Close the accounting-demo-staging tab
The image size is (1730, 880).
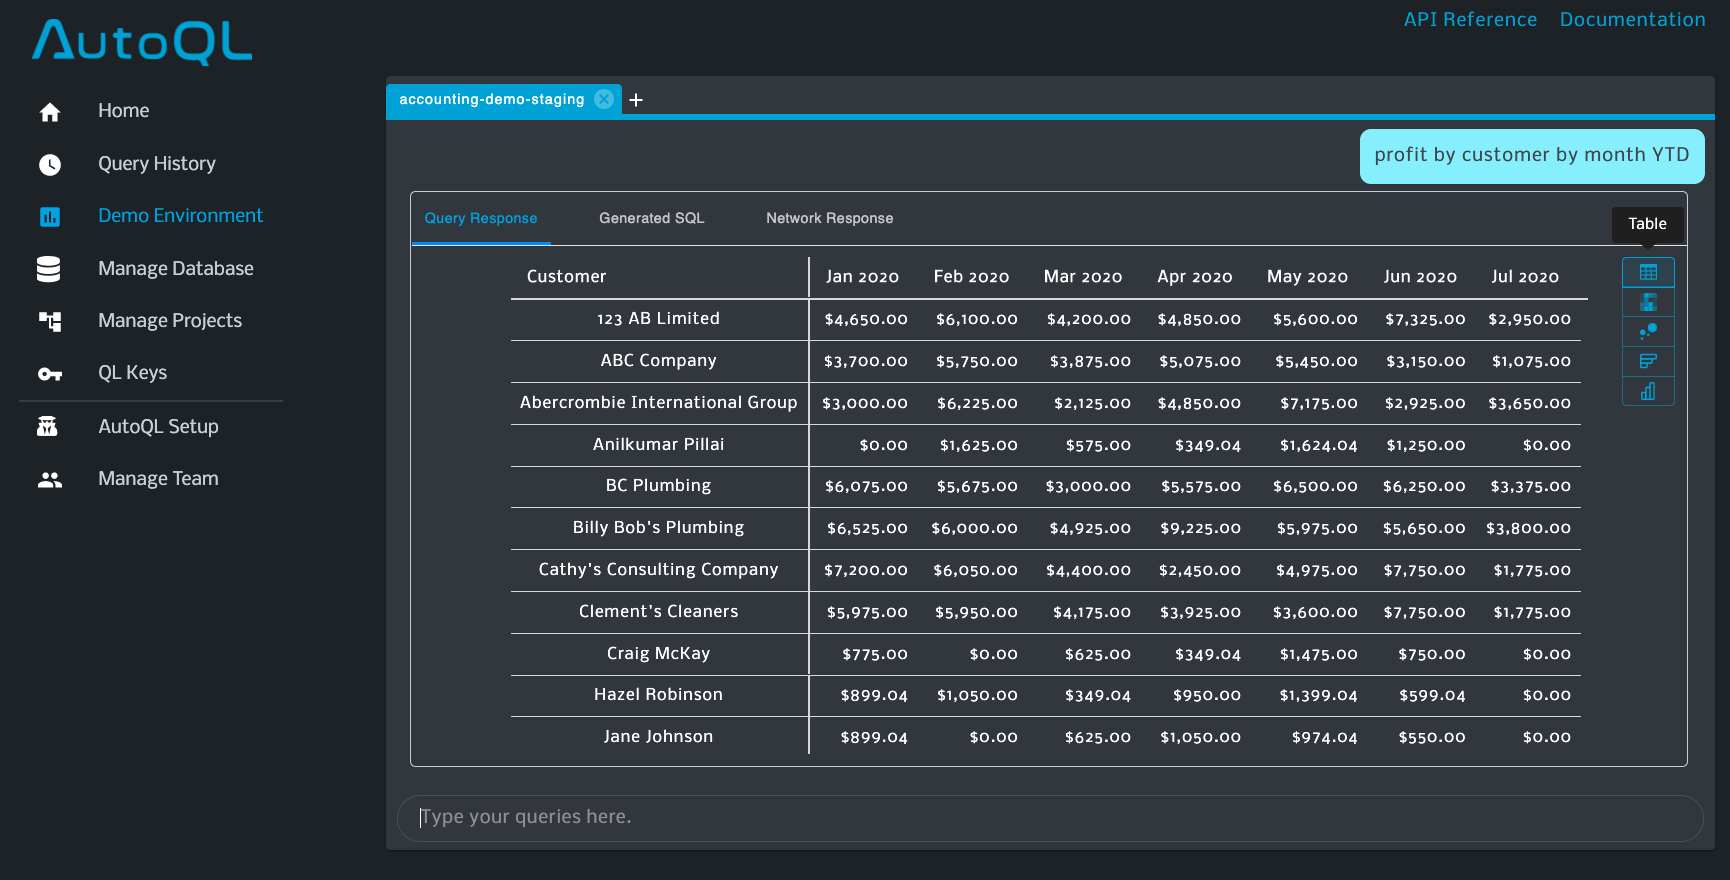[604, 99]
